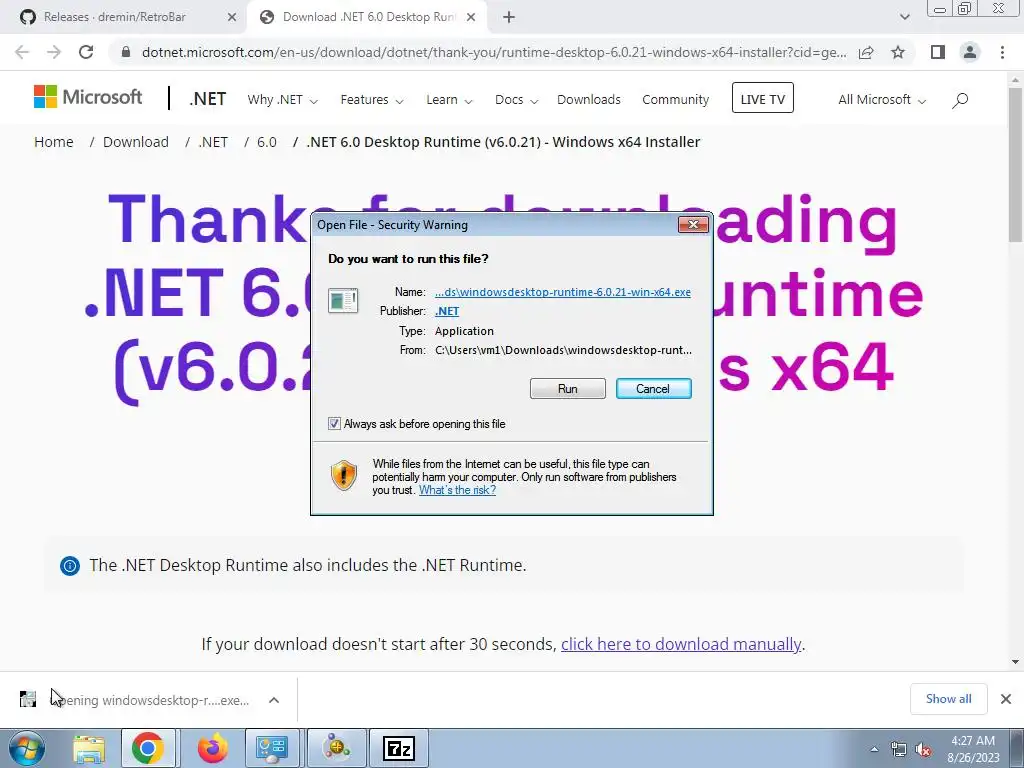The image size is (1024, 768).
Task: Expand the Learn menu
Action: click(x=449, y=100)
